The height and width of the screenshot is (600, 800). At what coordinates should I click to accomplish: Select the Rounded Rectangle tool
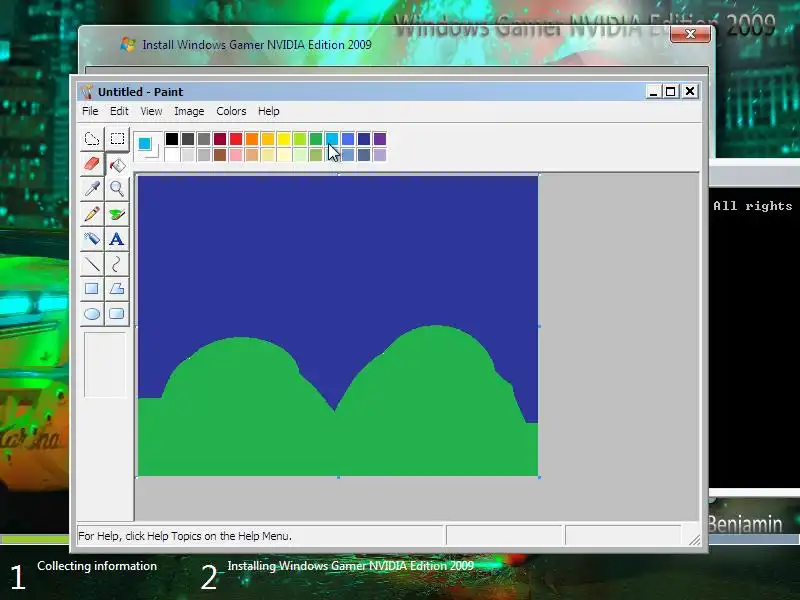[x=117, y=314]
